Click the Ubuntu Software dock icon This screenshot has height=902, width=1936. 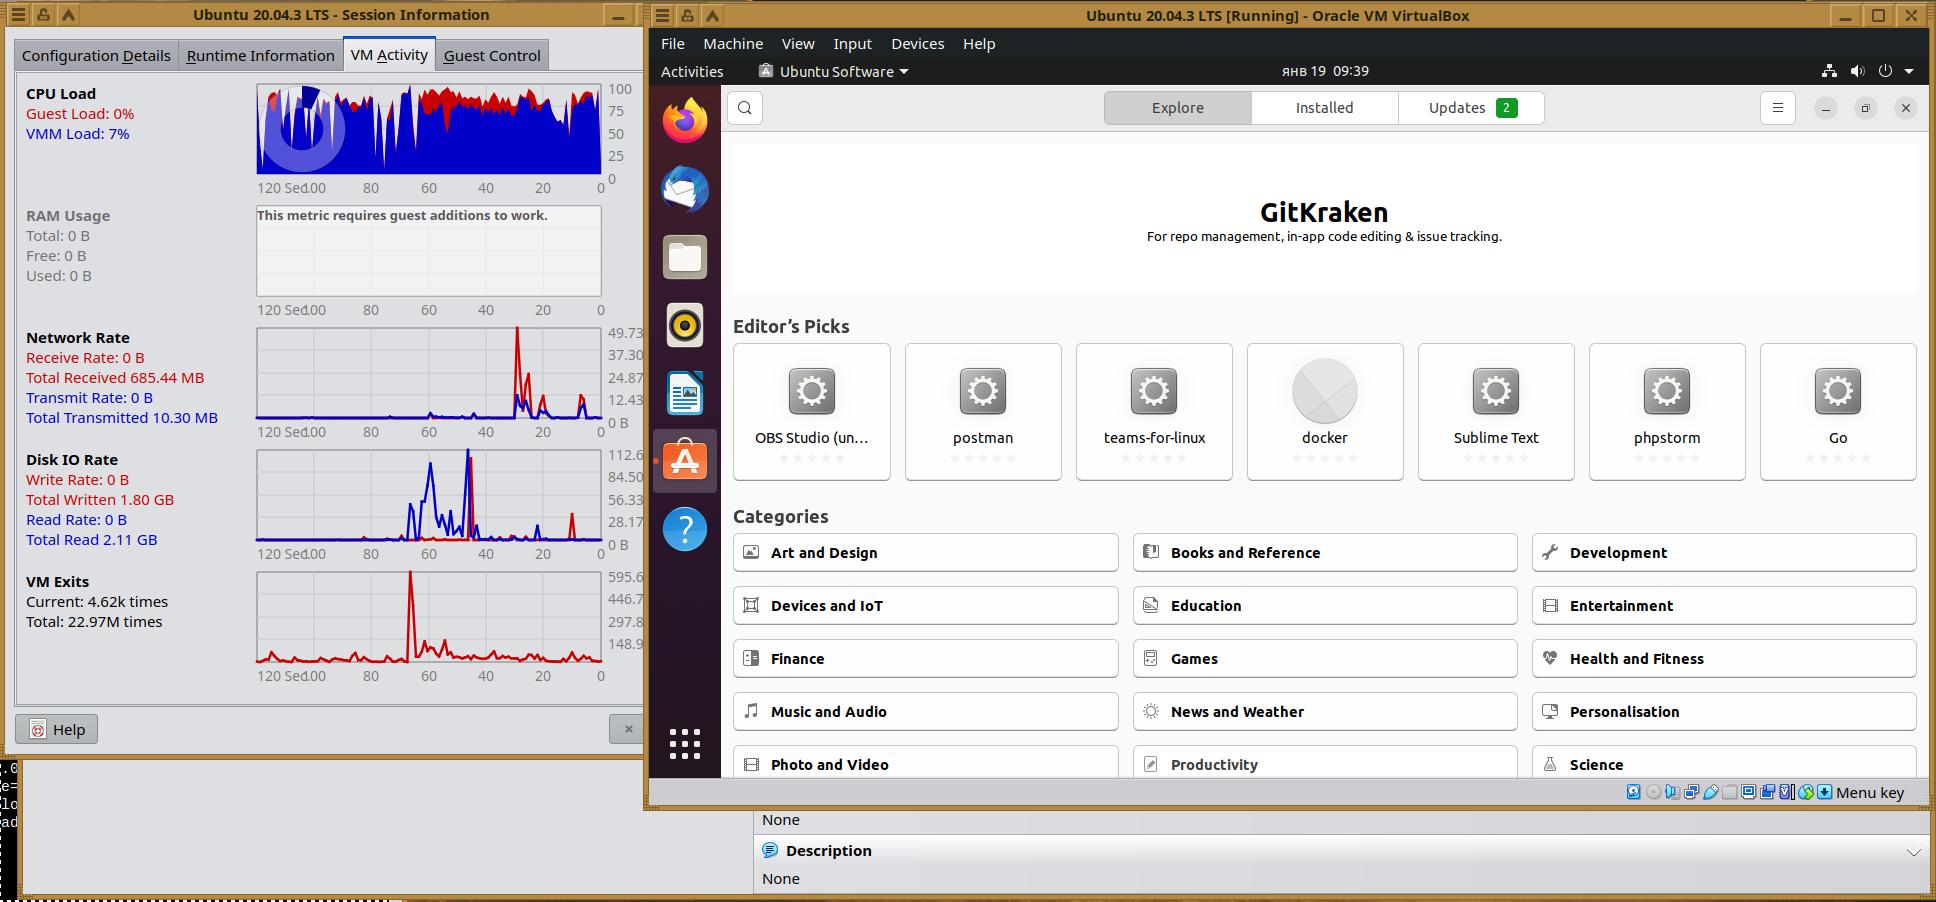[685, 461]
